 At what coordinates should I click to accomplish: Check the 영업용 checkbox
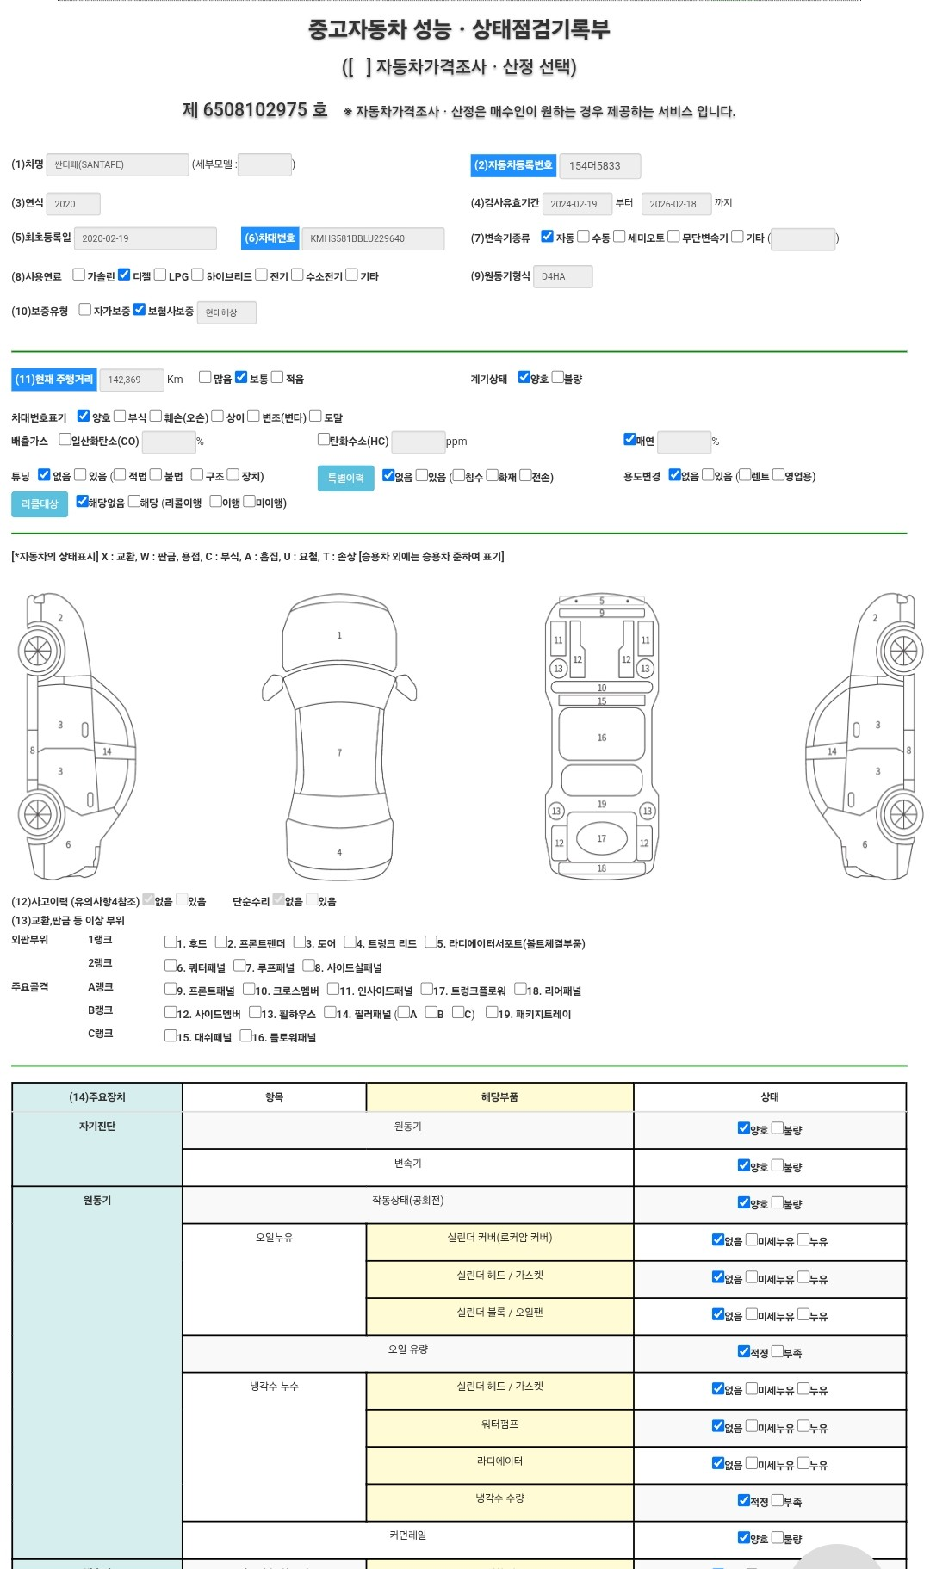coord(777,475)
